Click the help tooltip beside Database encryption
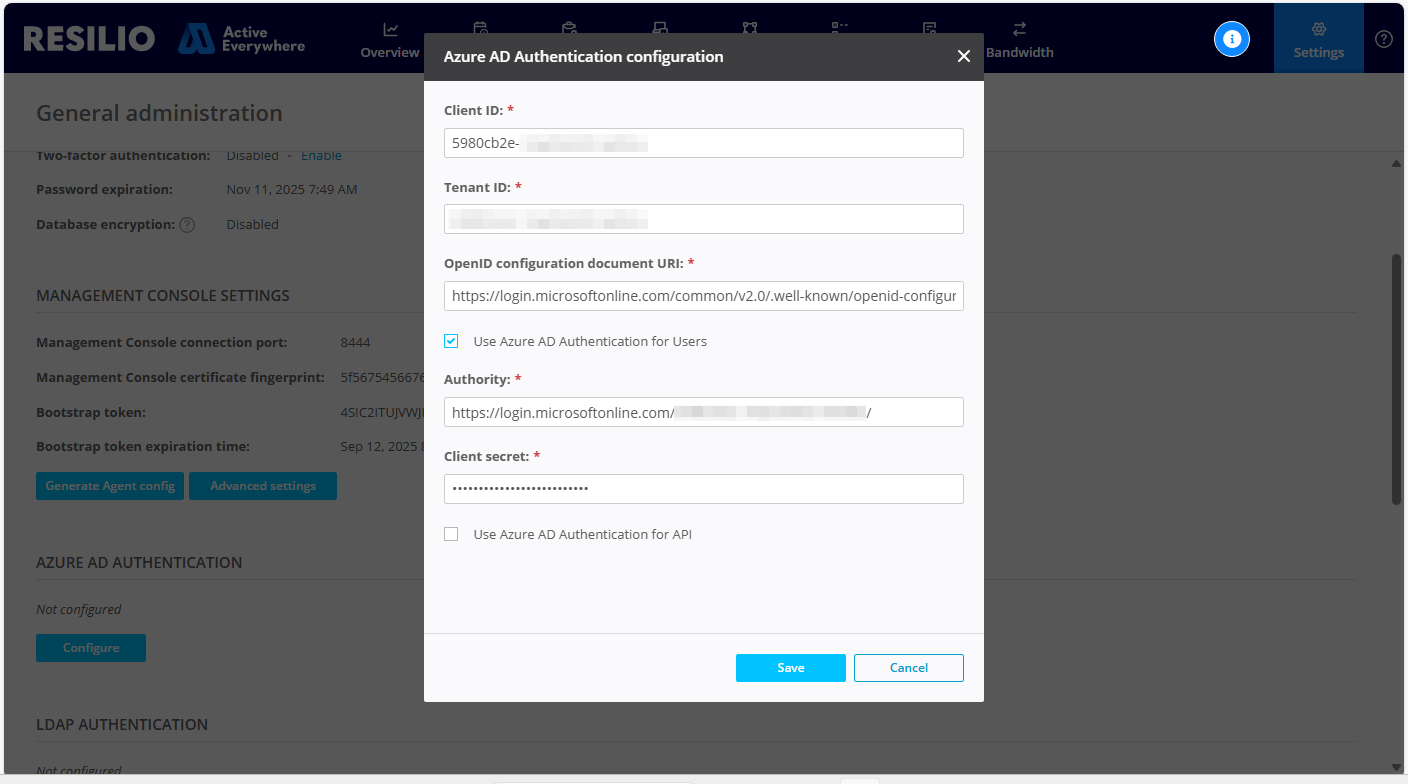The height and width of the screenshot is (784, 1408). point(187,224)
